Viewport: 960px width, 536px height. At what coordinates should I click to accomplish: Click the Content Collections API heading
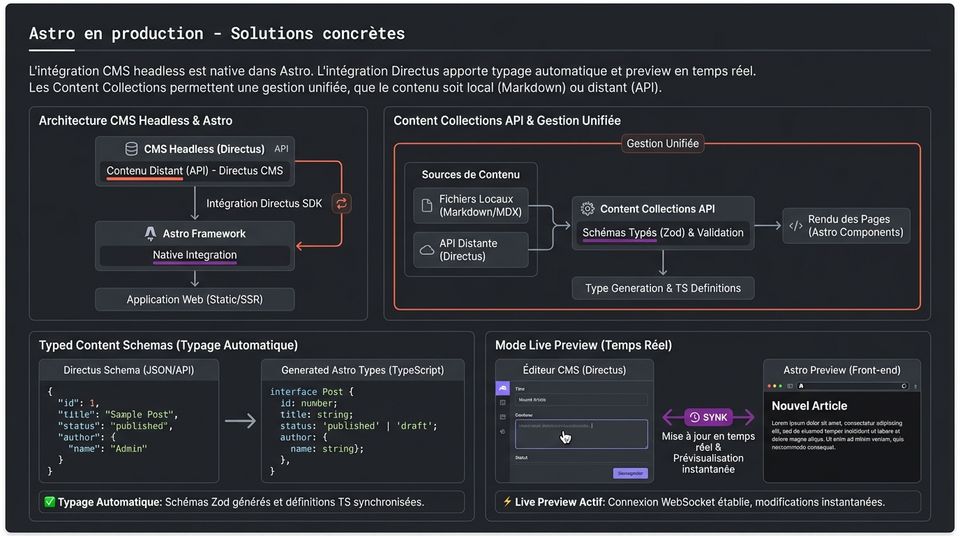[657, 209]
